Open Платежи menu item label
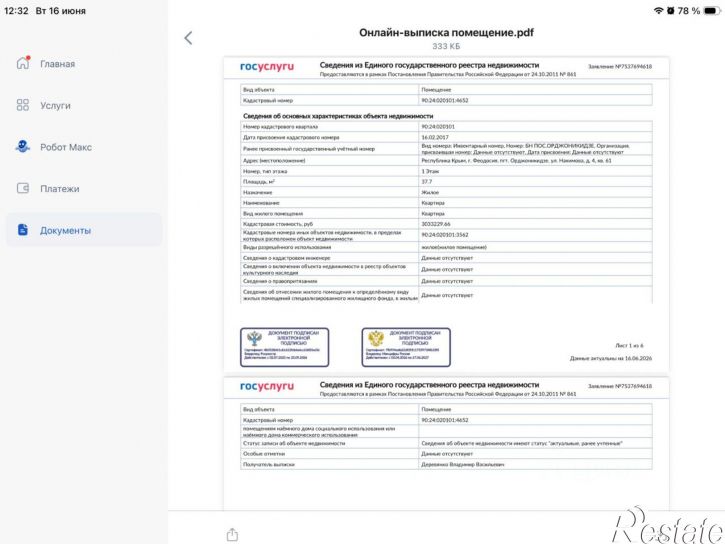725x544 pixels. click(x=60, y=189)
